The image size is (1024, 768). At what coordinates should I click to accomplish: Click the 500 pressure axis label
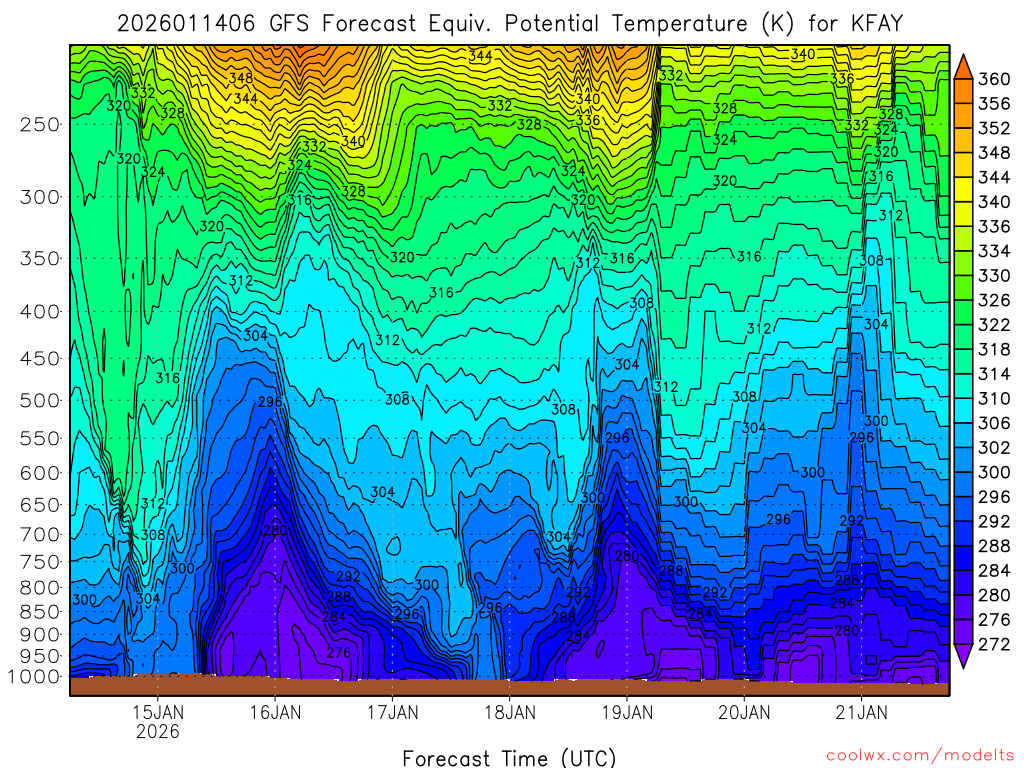click(x=40, y=400)
